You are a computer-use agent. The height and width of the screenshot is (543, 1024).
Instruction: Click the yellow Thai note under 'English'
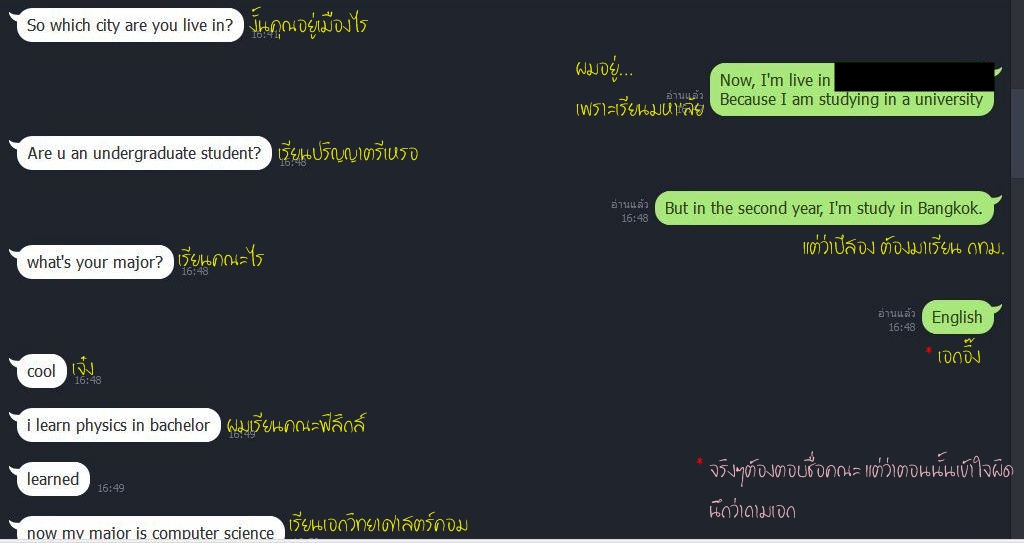coord(959,356)
